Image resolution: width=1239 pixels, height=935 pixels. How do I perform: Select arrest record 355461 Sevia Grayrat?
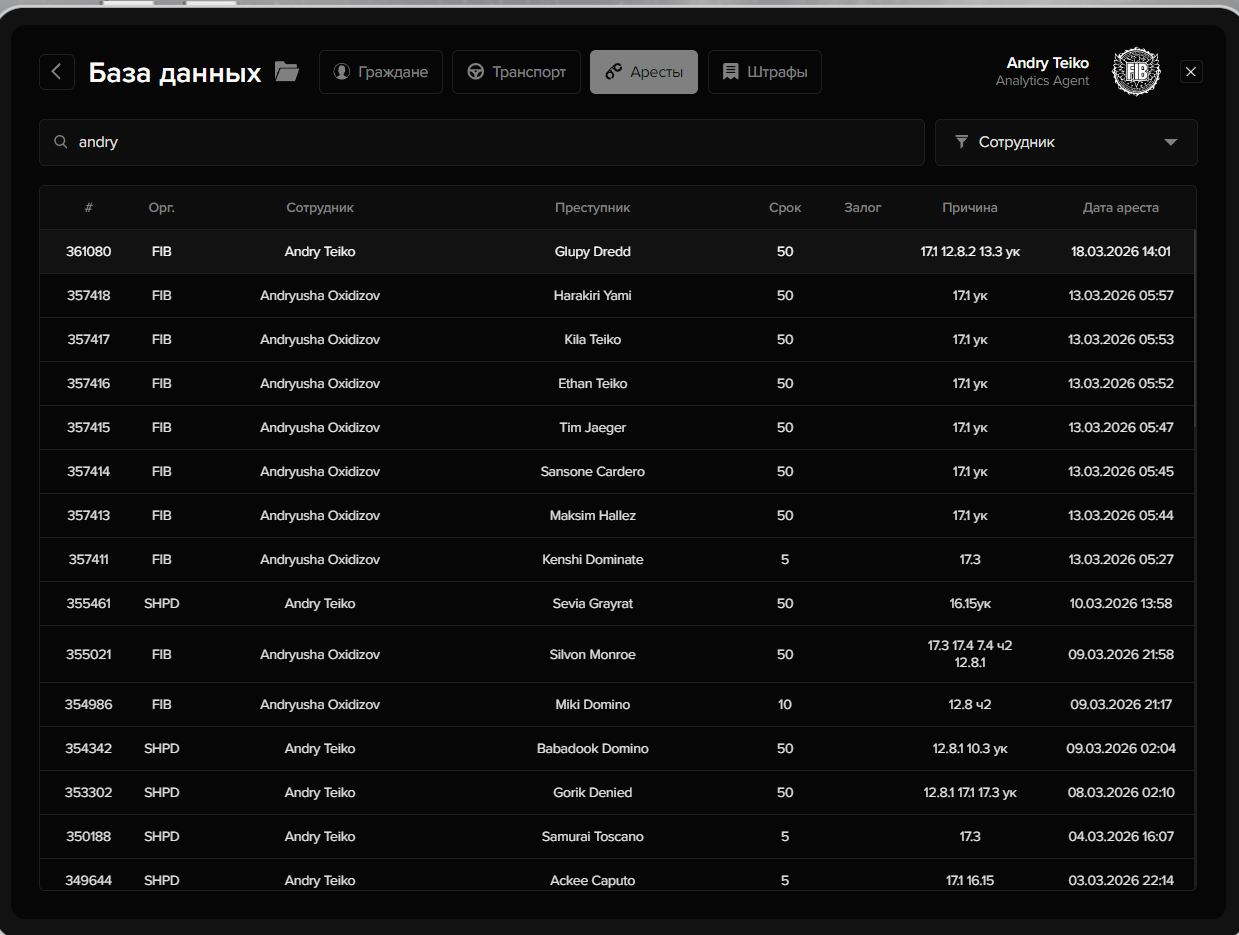592,604
